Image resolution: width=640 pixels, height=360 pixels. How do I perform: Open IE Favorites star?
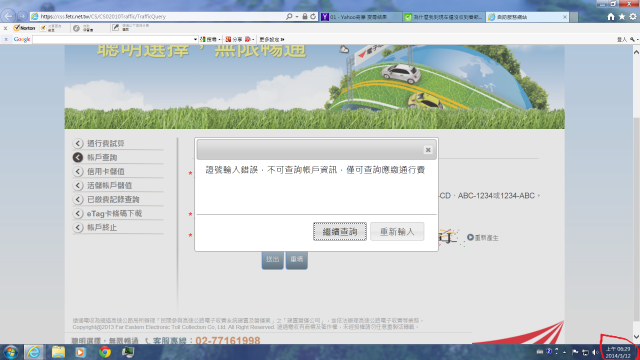(x=622, y=17)
